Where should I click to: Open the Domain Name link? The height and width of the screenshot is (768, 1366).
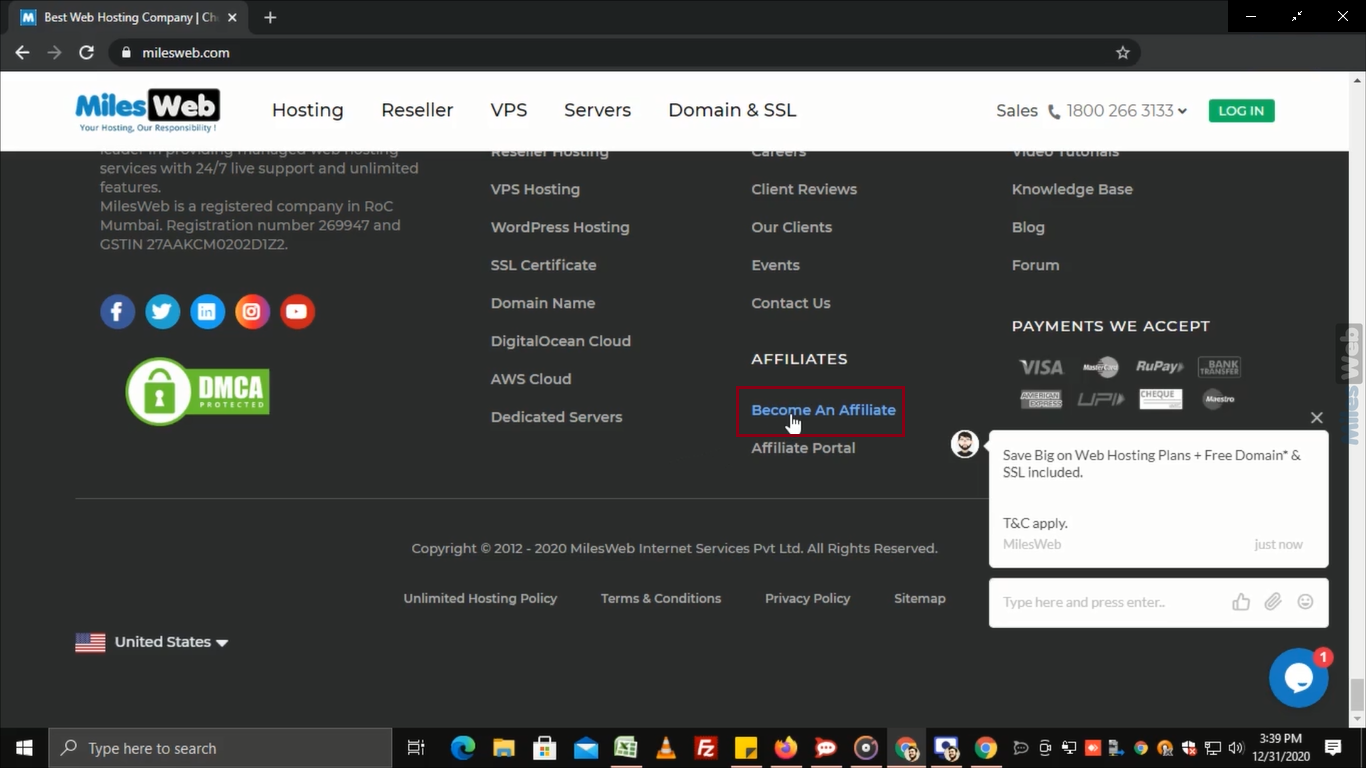pyautogui.click(x=543, y=303)
